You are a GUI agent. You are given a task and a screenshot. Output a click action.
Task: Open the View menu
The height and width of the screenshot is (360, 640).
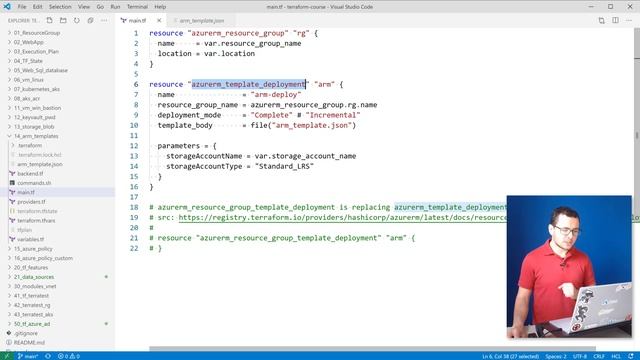(x=84, y=7)
